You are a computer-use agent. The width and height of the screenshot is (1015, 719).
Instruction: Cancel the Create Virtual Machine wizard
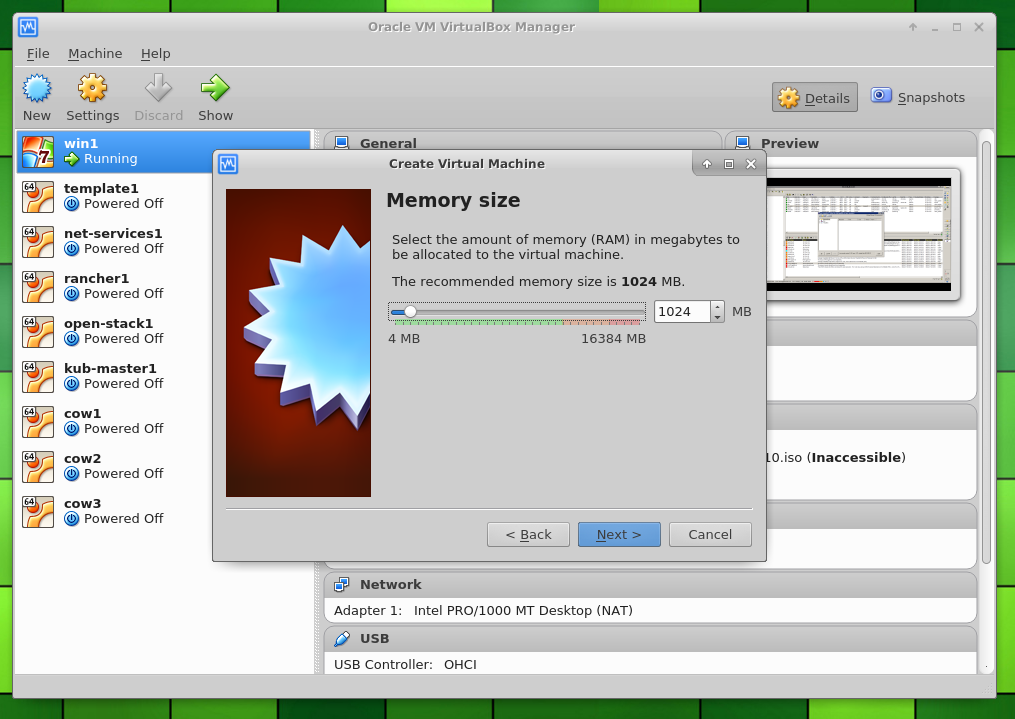coord(710,535)
